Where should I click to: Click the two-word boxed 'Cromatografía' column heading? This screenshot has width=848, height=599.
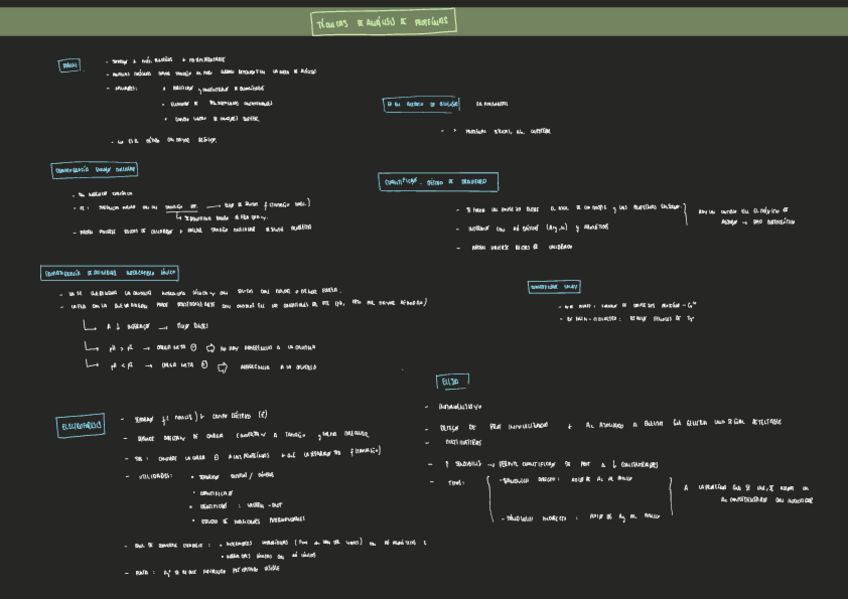tap(94, 170)
